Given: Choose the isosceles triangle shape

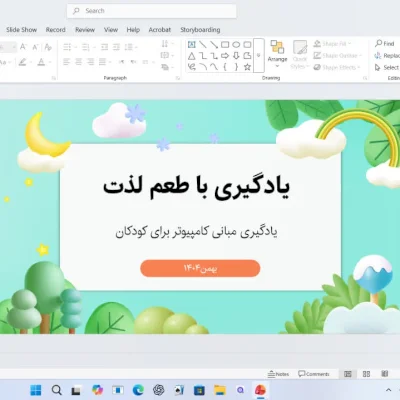Looking at the screenshot, I should [192, 56].
